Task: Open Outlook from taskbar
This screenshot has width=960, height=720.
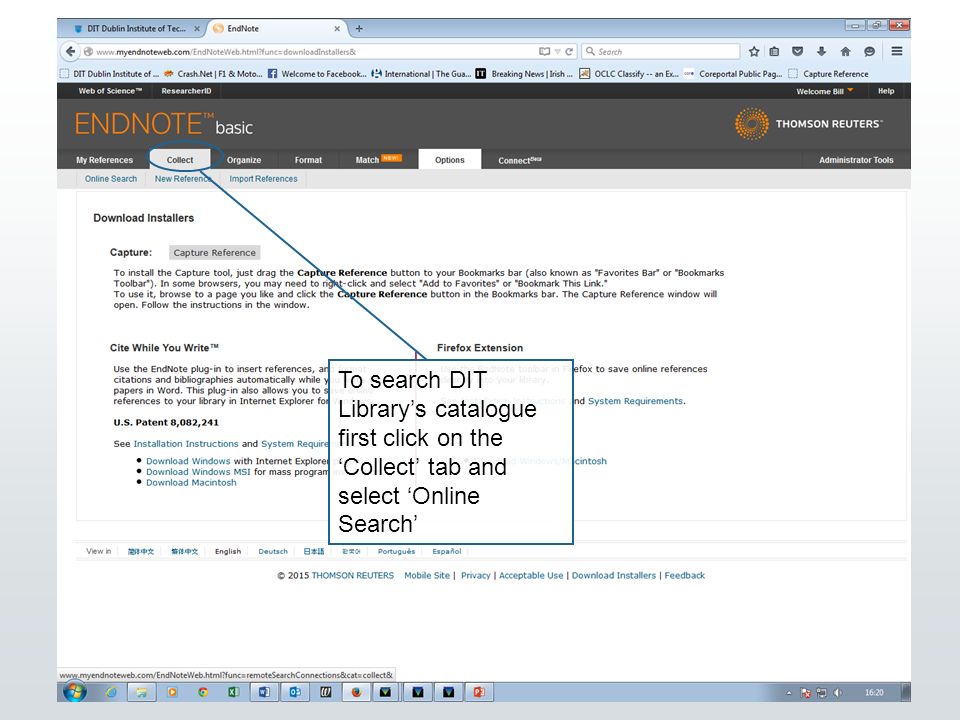Action: (x=294, y=692)
